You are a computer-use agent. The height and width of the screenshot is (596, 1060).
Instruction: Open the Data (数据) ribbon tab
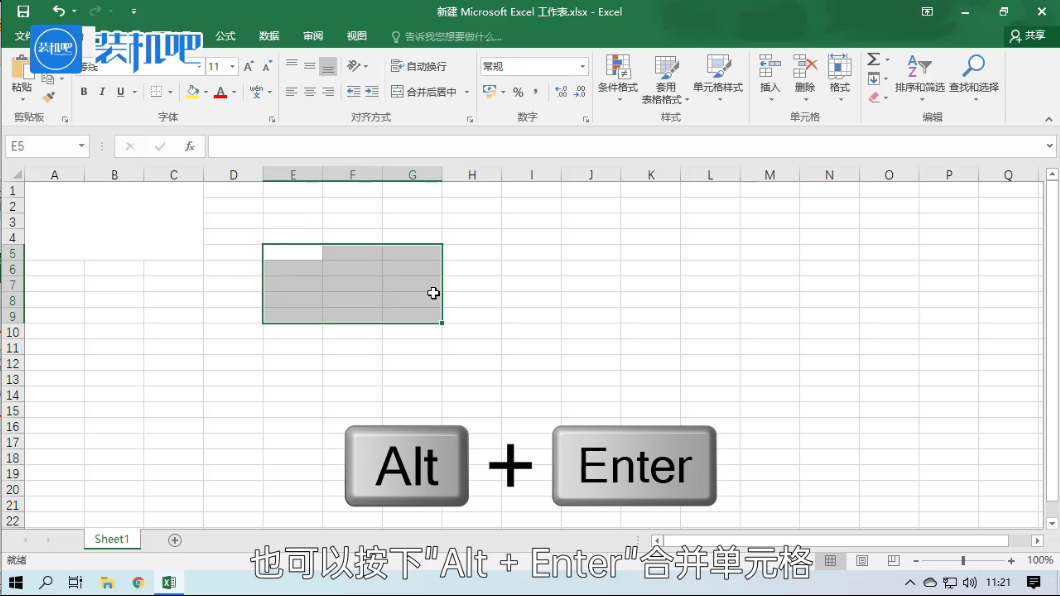tap(269, 36)
